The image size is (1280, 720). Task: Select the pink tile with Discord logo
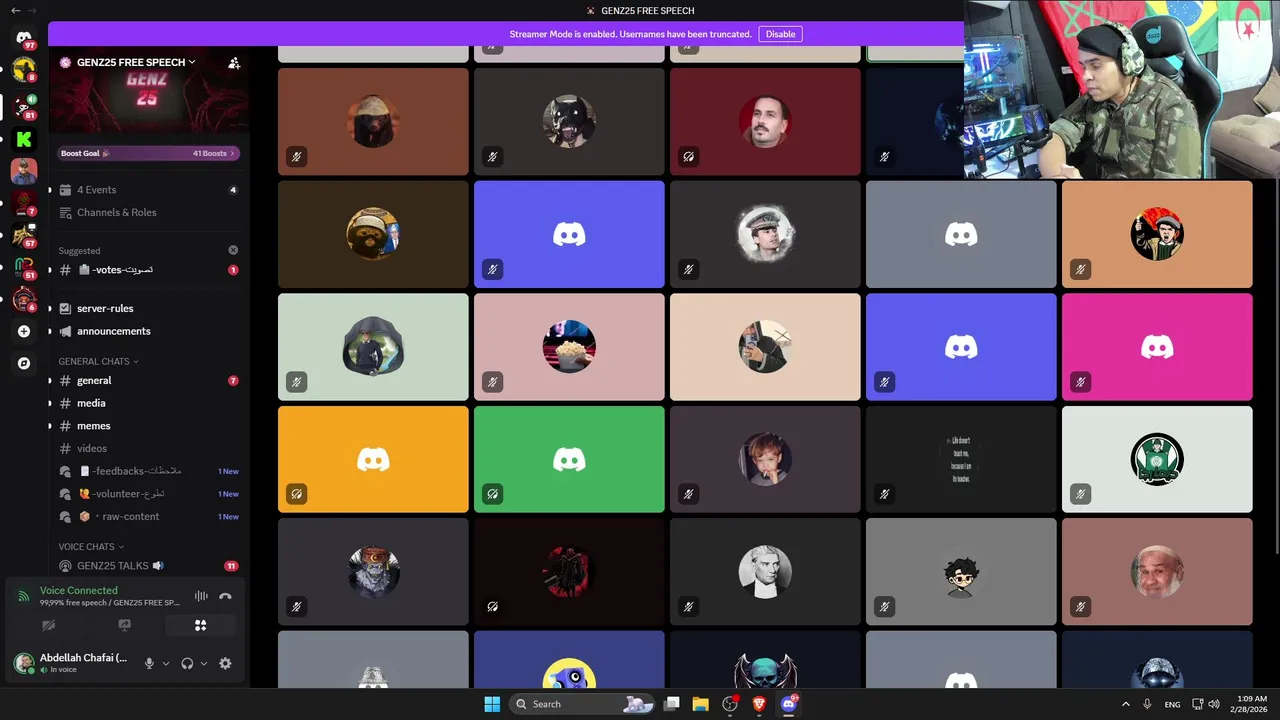pos(1157,347)
